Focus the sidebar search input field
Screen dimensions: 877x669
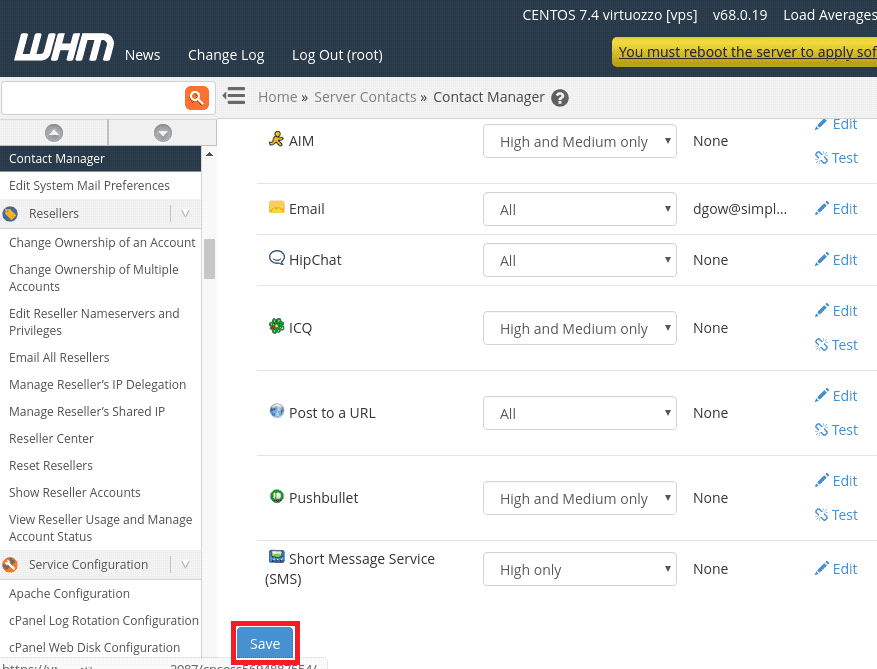92,97
